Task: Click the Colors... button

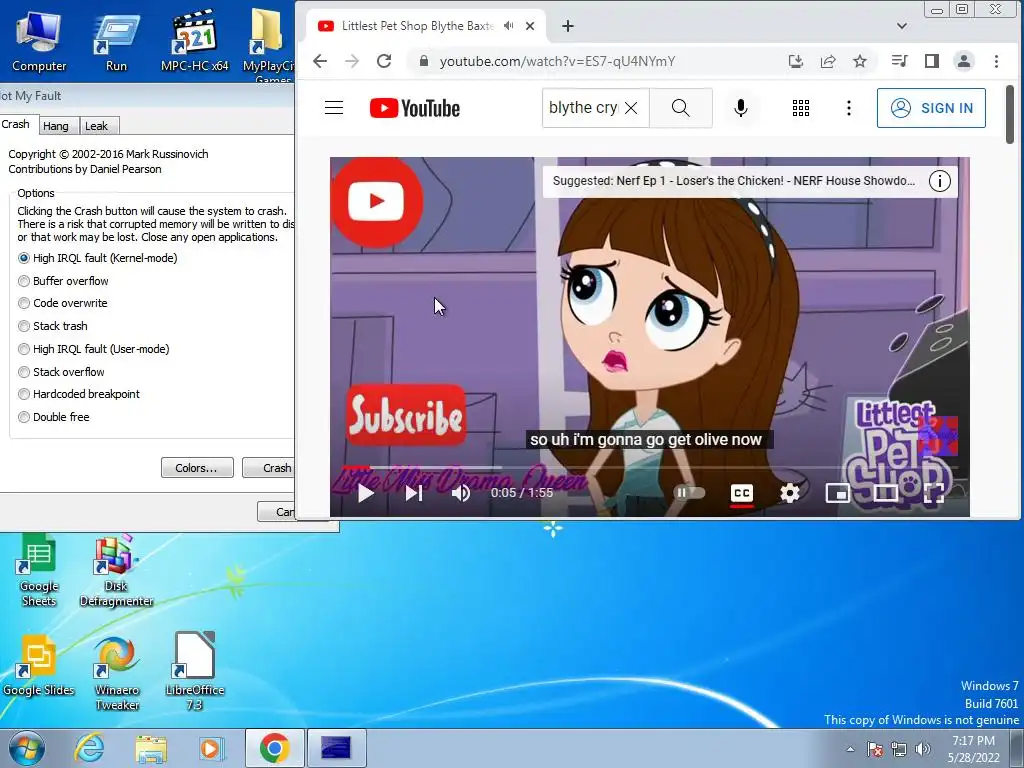Action: (x=197, y=468)
